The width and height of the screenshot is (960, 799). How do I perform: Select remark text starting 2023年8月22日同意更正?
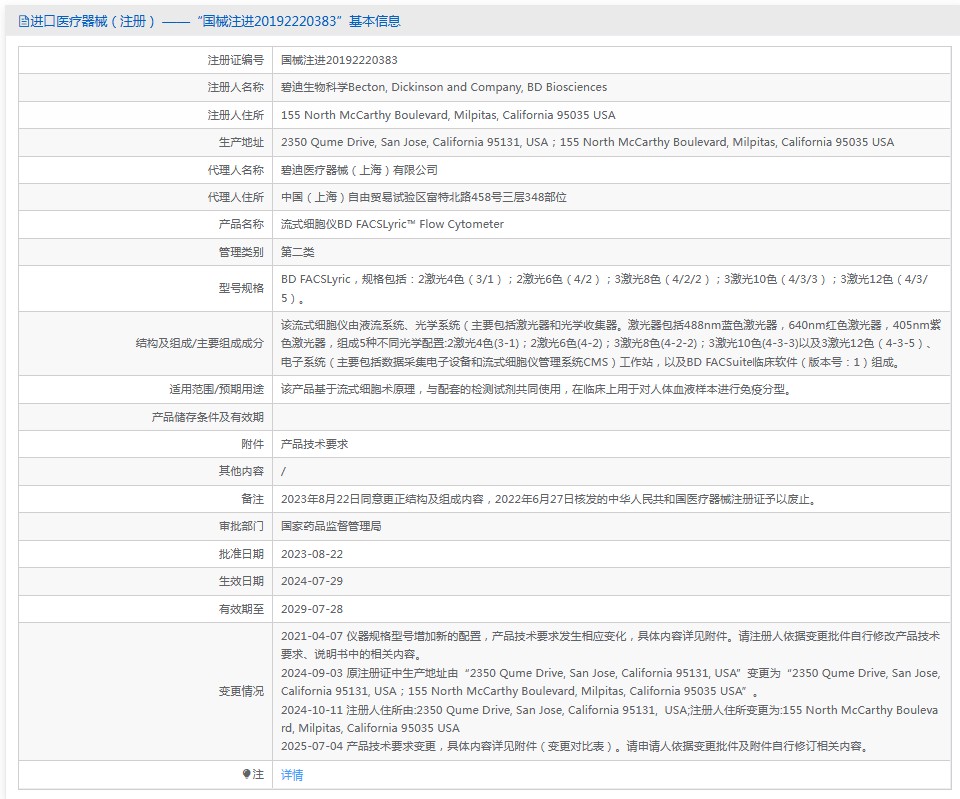click(550, 499)
